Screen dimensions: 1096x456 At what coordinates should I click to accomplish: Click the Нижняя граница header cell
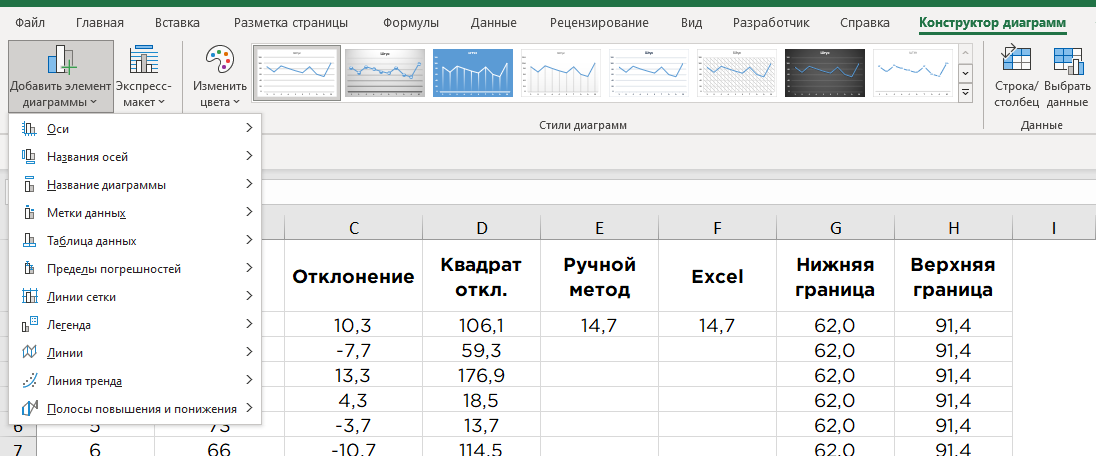click(835, 277)
